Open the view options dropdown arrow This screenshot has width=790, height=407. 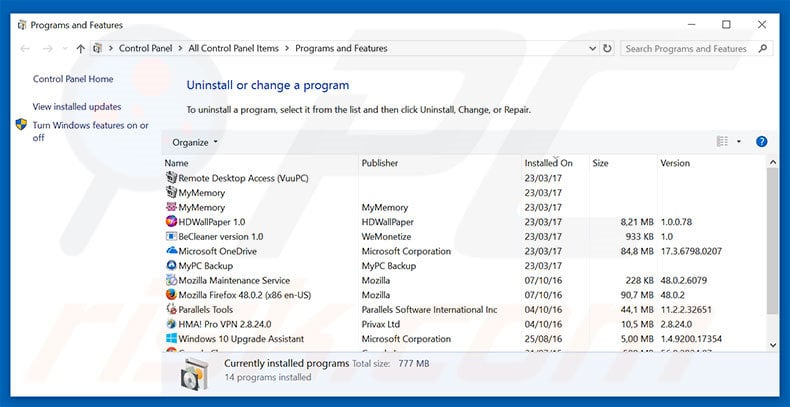pyautogui.click(x=739, y=142)
